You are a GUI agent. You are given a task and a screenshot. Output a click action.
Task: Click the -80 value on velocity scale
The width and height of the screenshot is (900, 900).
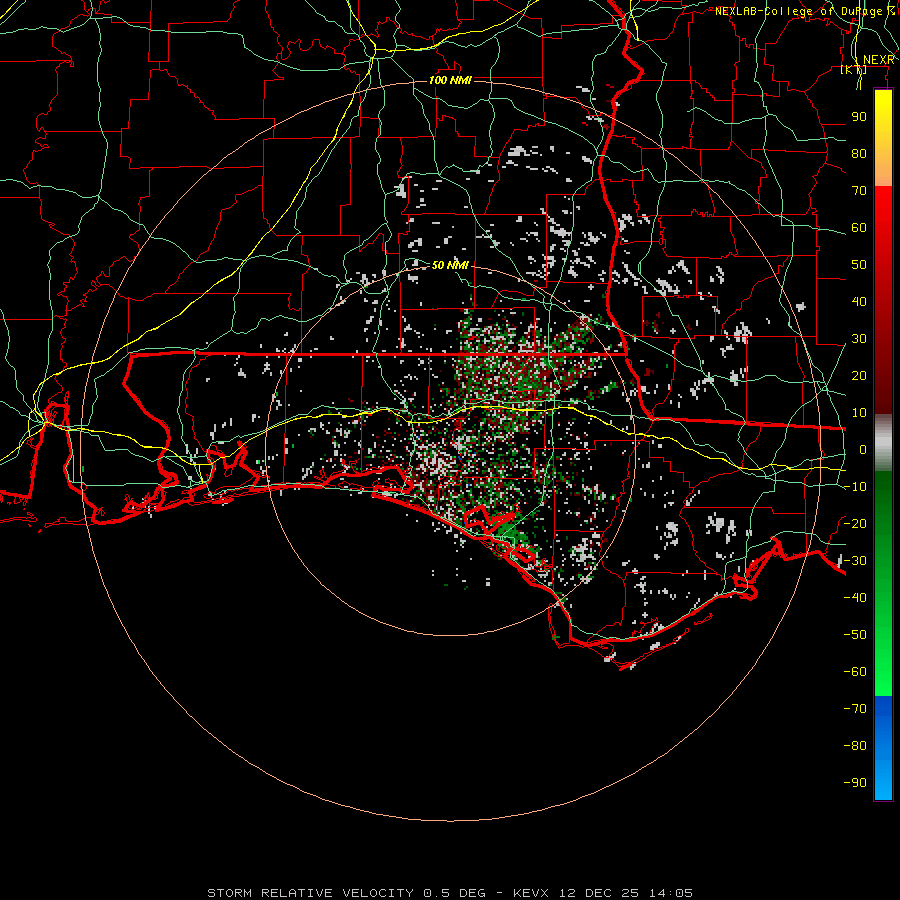point(855,746)
